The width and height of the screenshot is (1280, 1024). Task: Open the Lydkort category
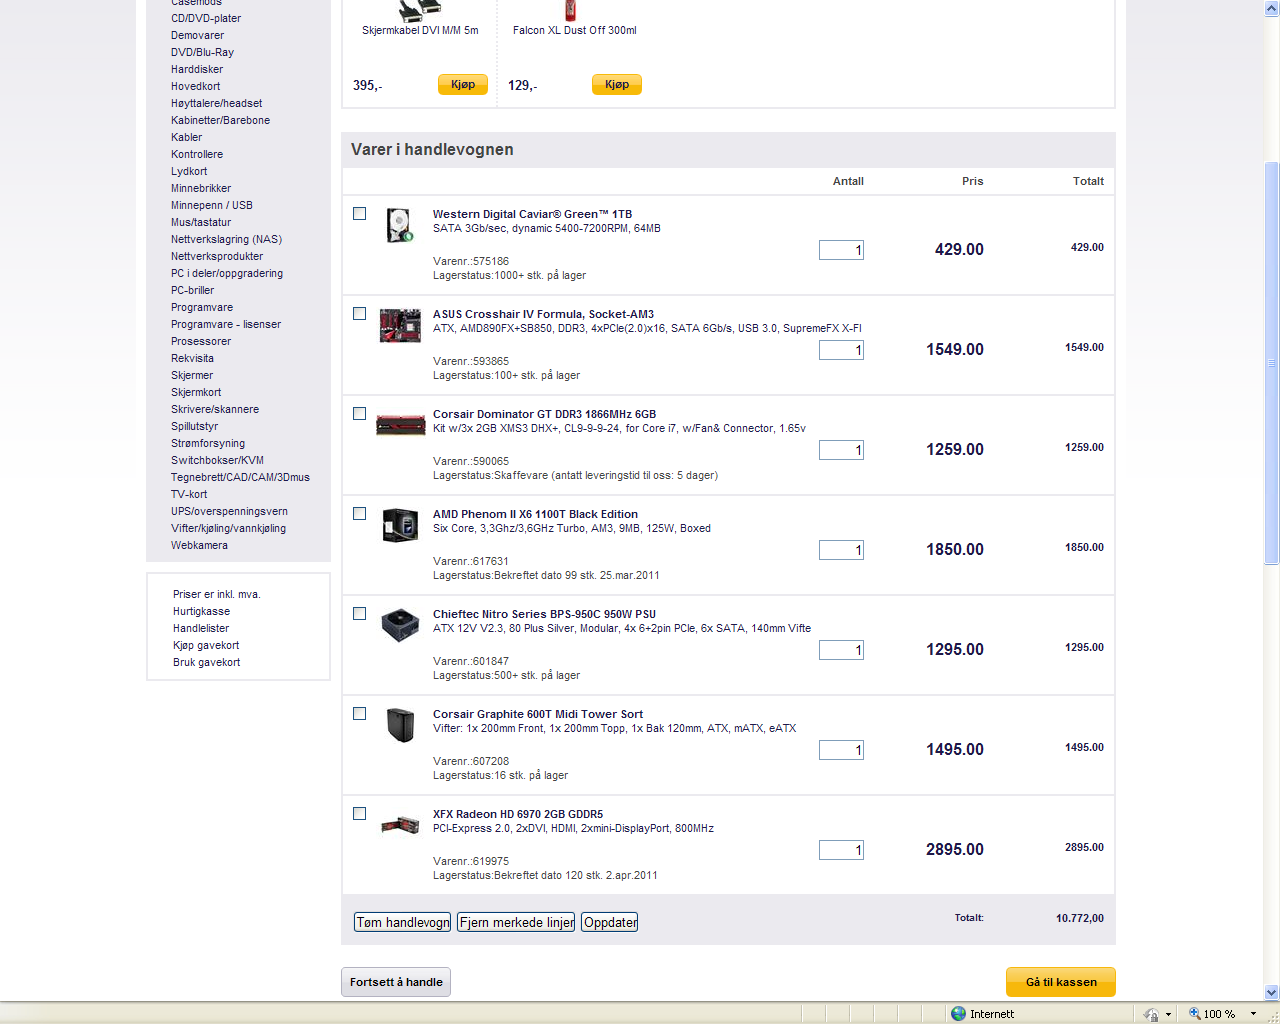coord(189,172)
